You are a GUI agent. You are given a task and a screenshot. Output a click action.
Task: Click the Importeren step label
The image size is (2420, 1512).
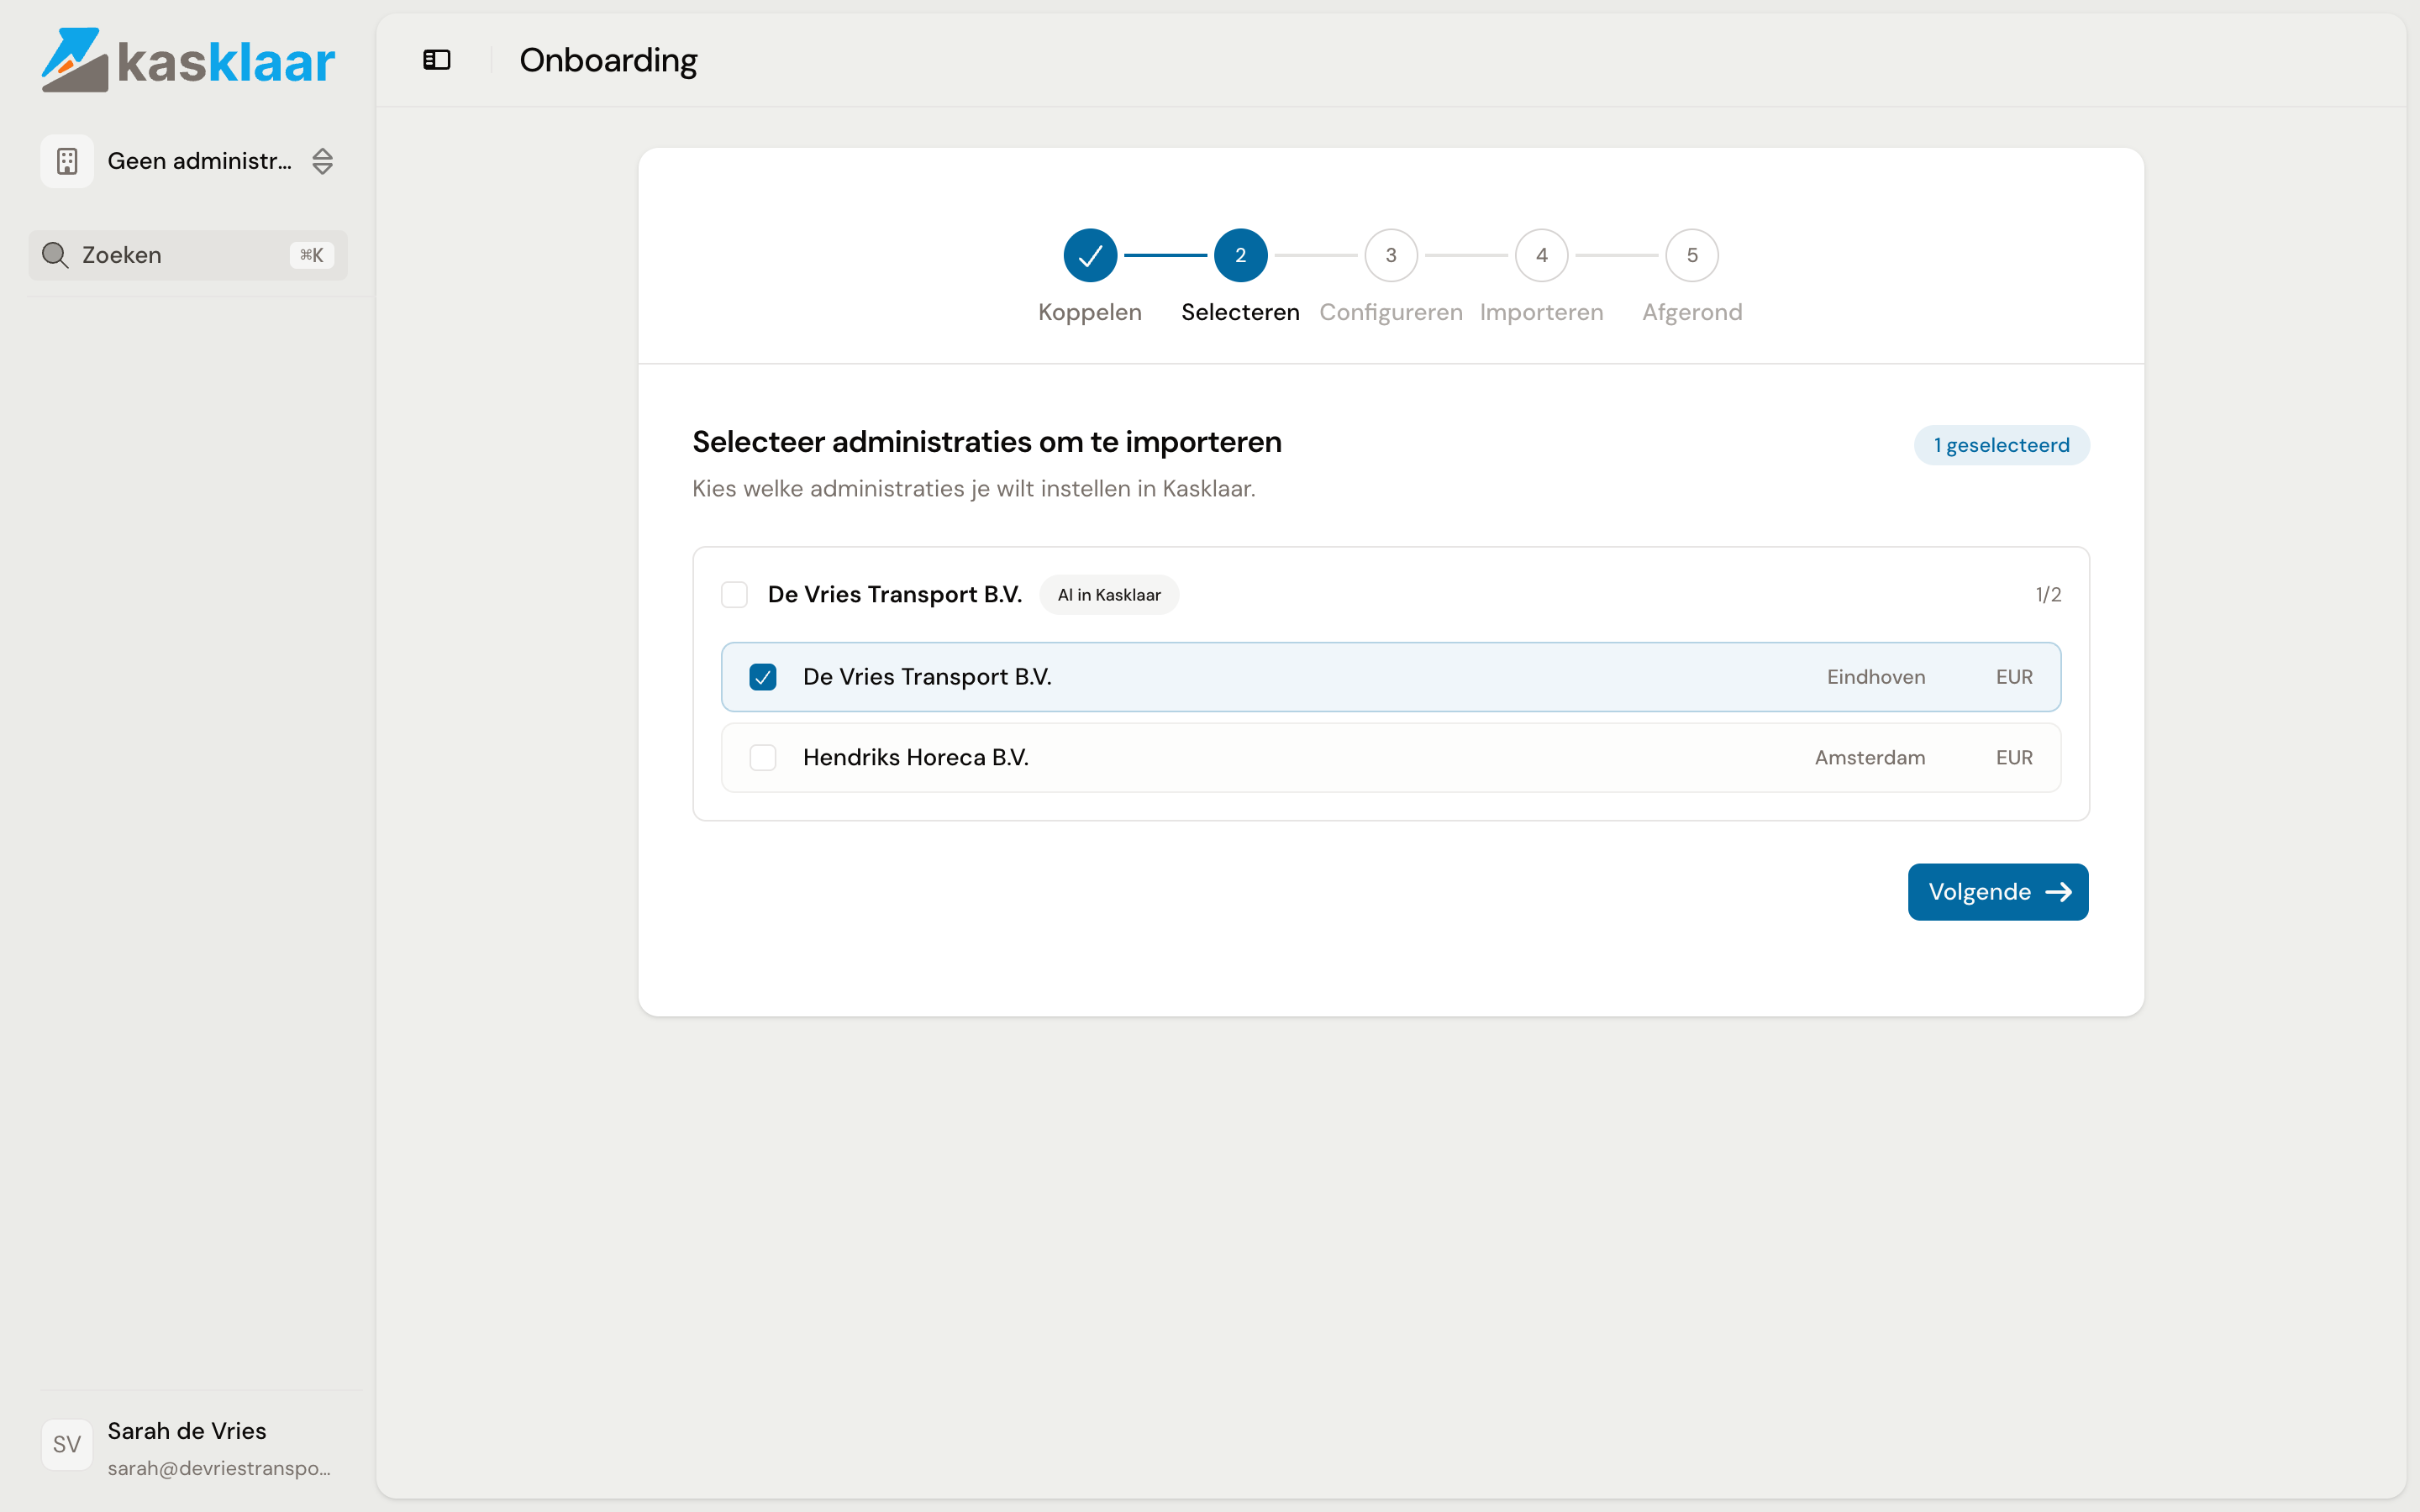(1541, 312)
